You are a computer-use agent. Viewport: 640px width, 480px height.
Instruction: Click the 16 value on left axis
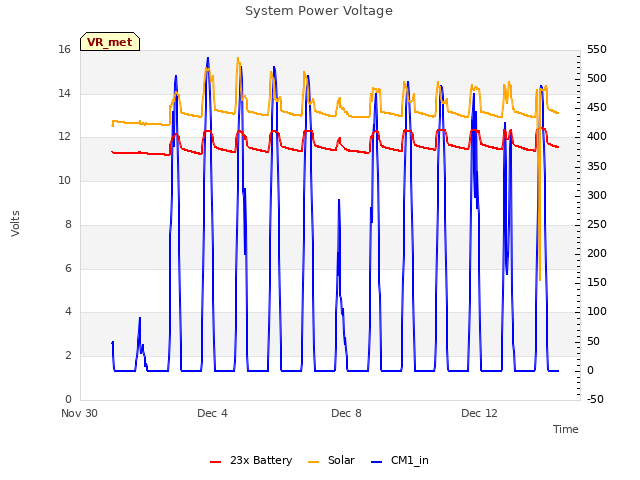pos(64,49)
